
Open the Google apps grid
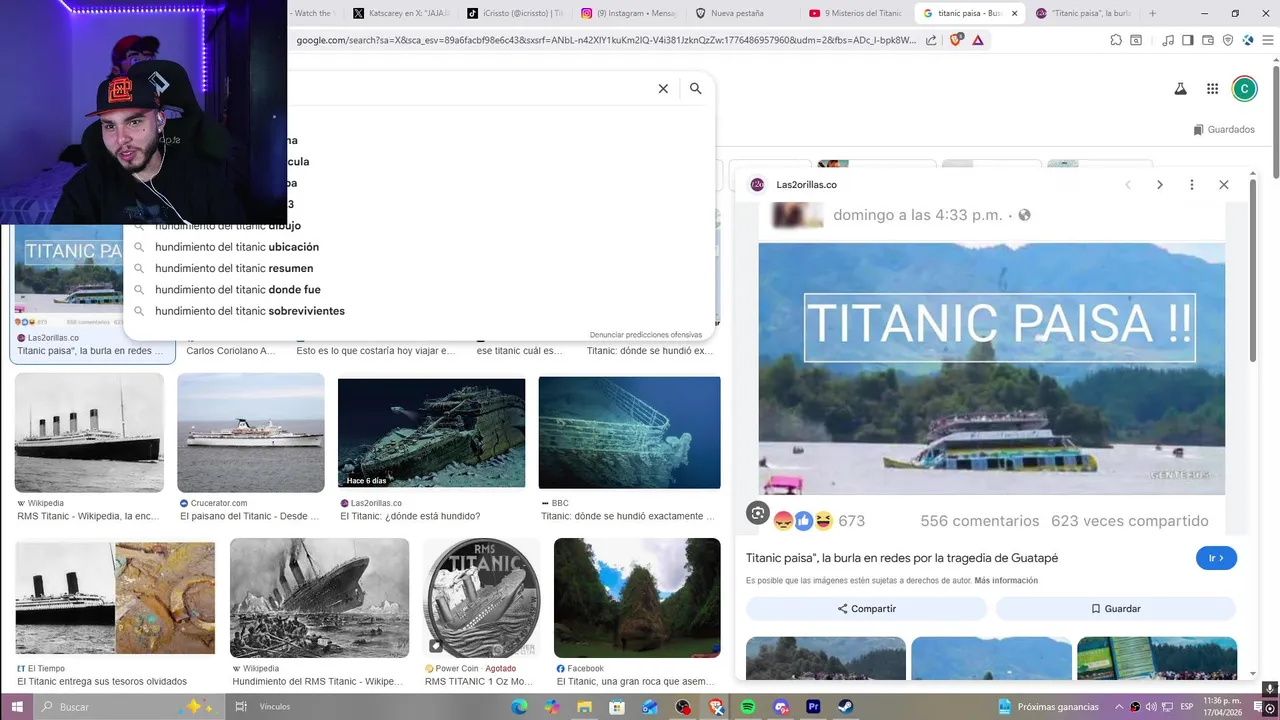click(1212, 89)
